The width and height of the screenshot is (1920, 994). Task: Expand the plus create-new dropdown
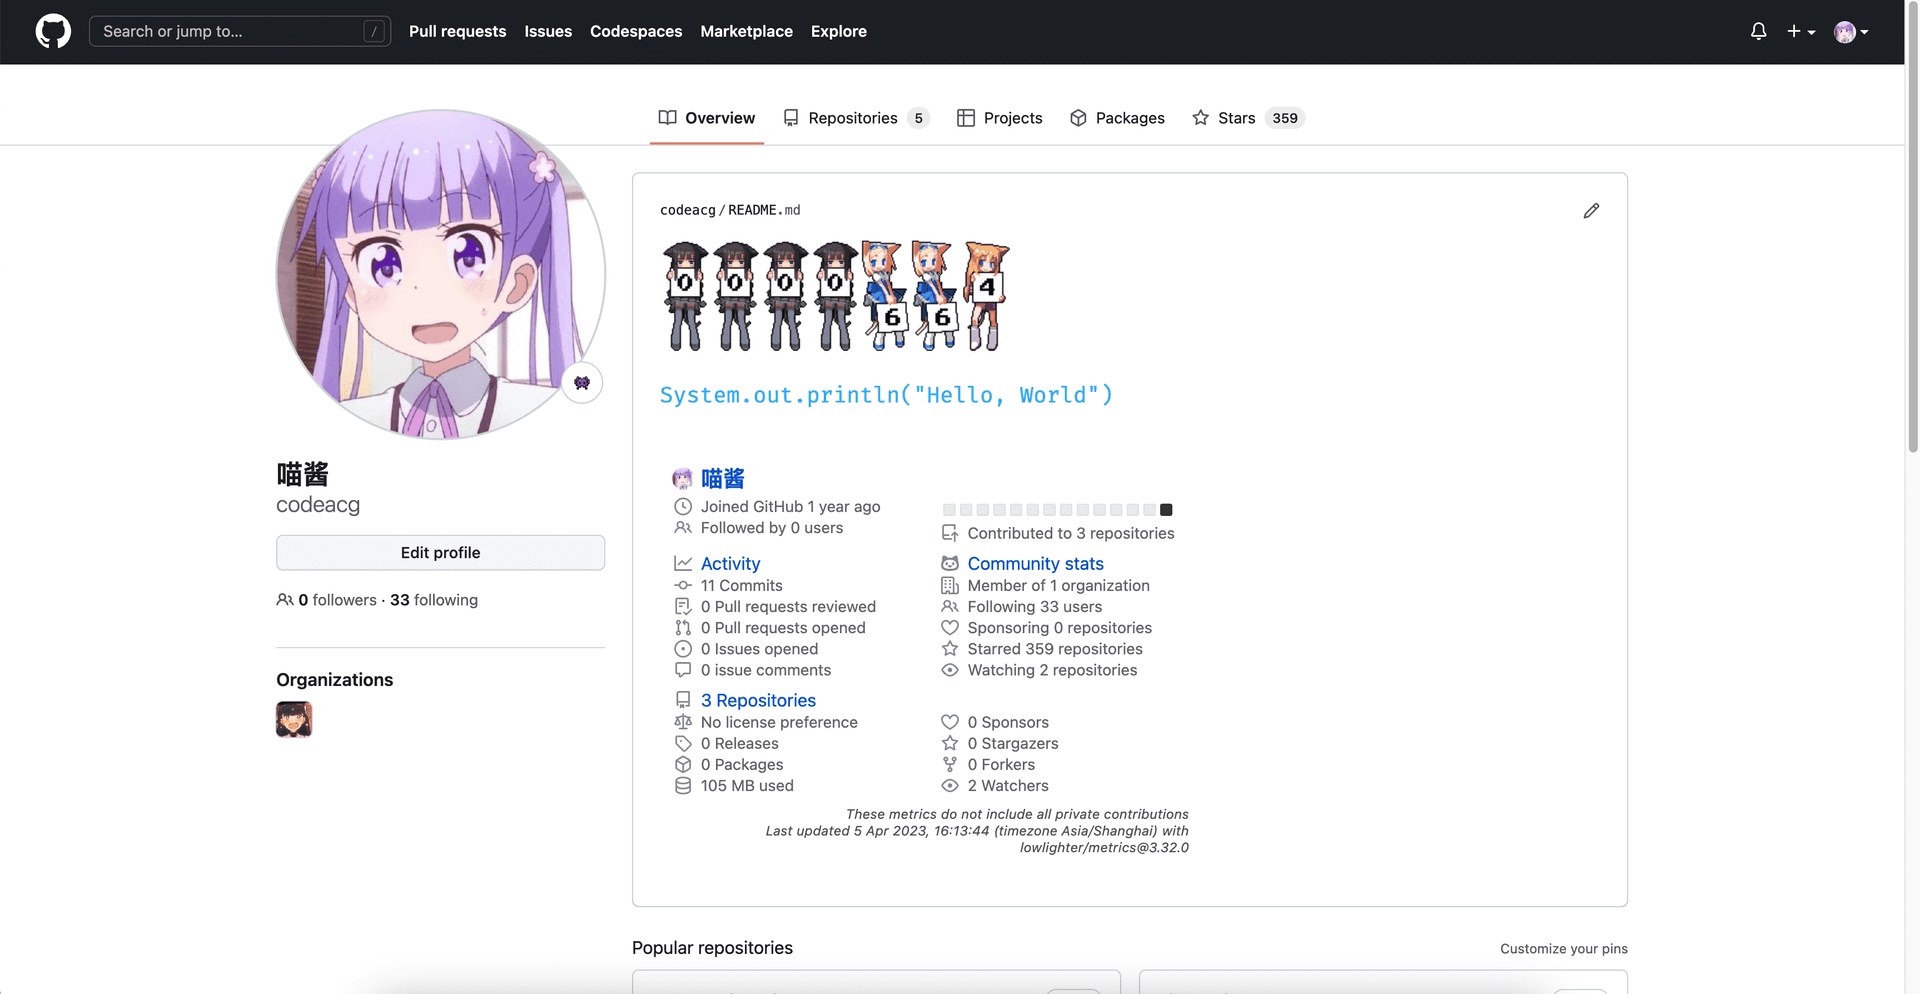pos(1801,31)
